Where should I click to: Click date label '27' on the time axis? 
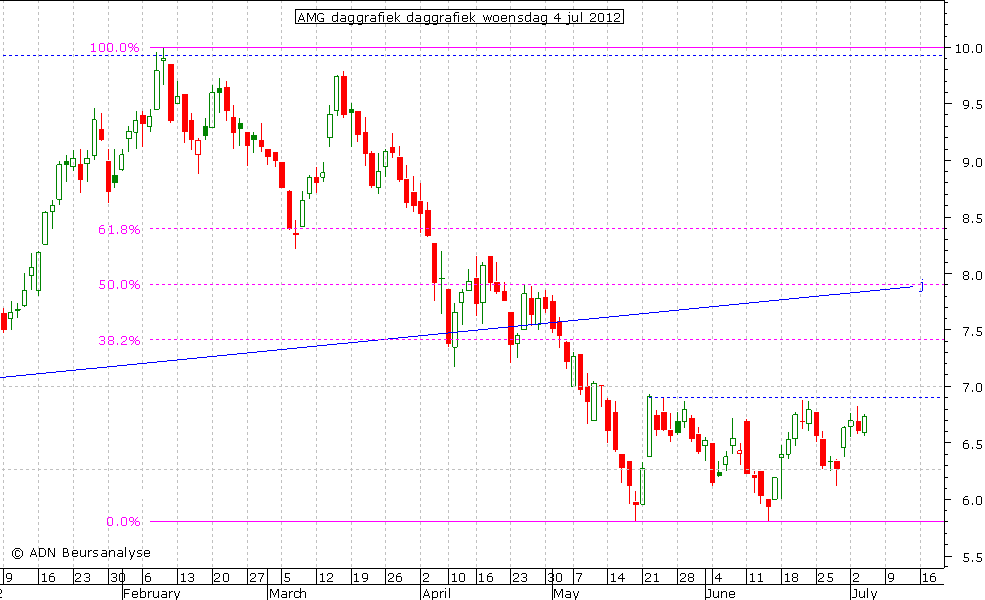(x=256, y=577)
